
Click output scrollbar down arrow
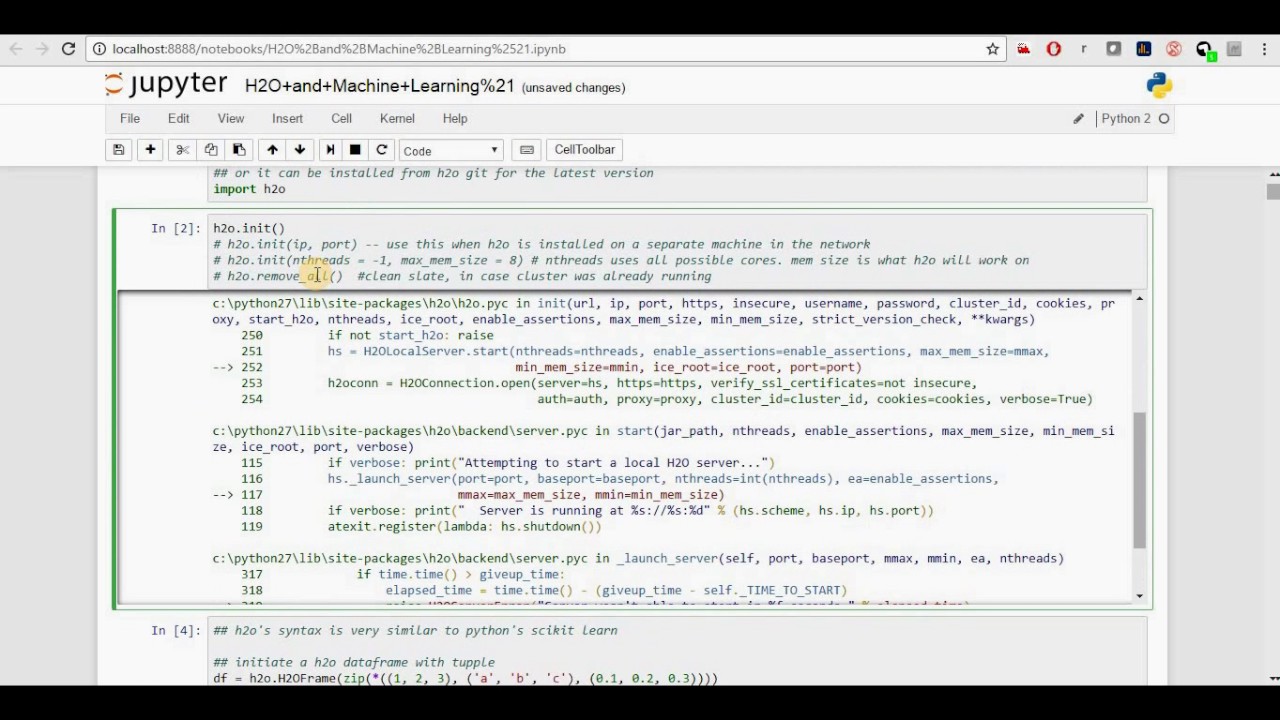pos(1139,596)
